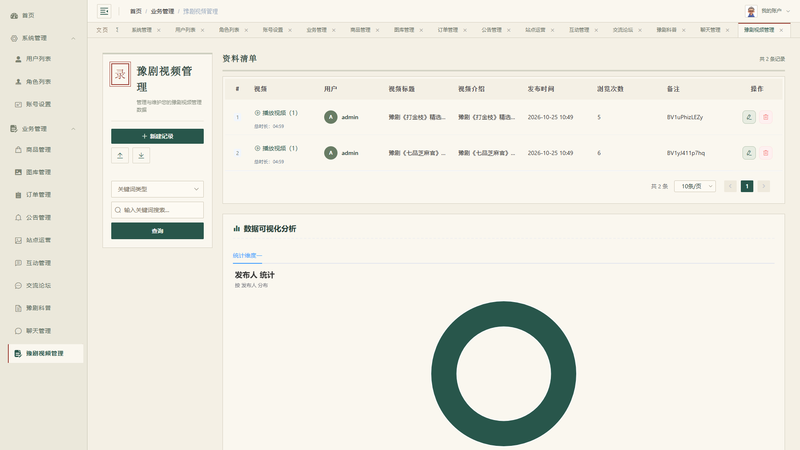Click remark cell BV1yJ411p7hq
This screenshot has width=800, height=450.
point(686,153)
